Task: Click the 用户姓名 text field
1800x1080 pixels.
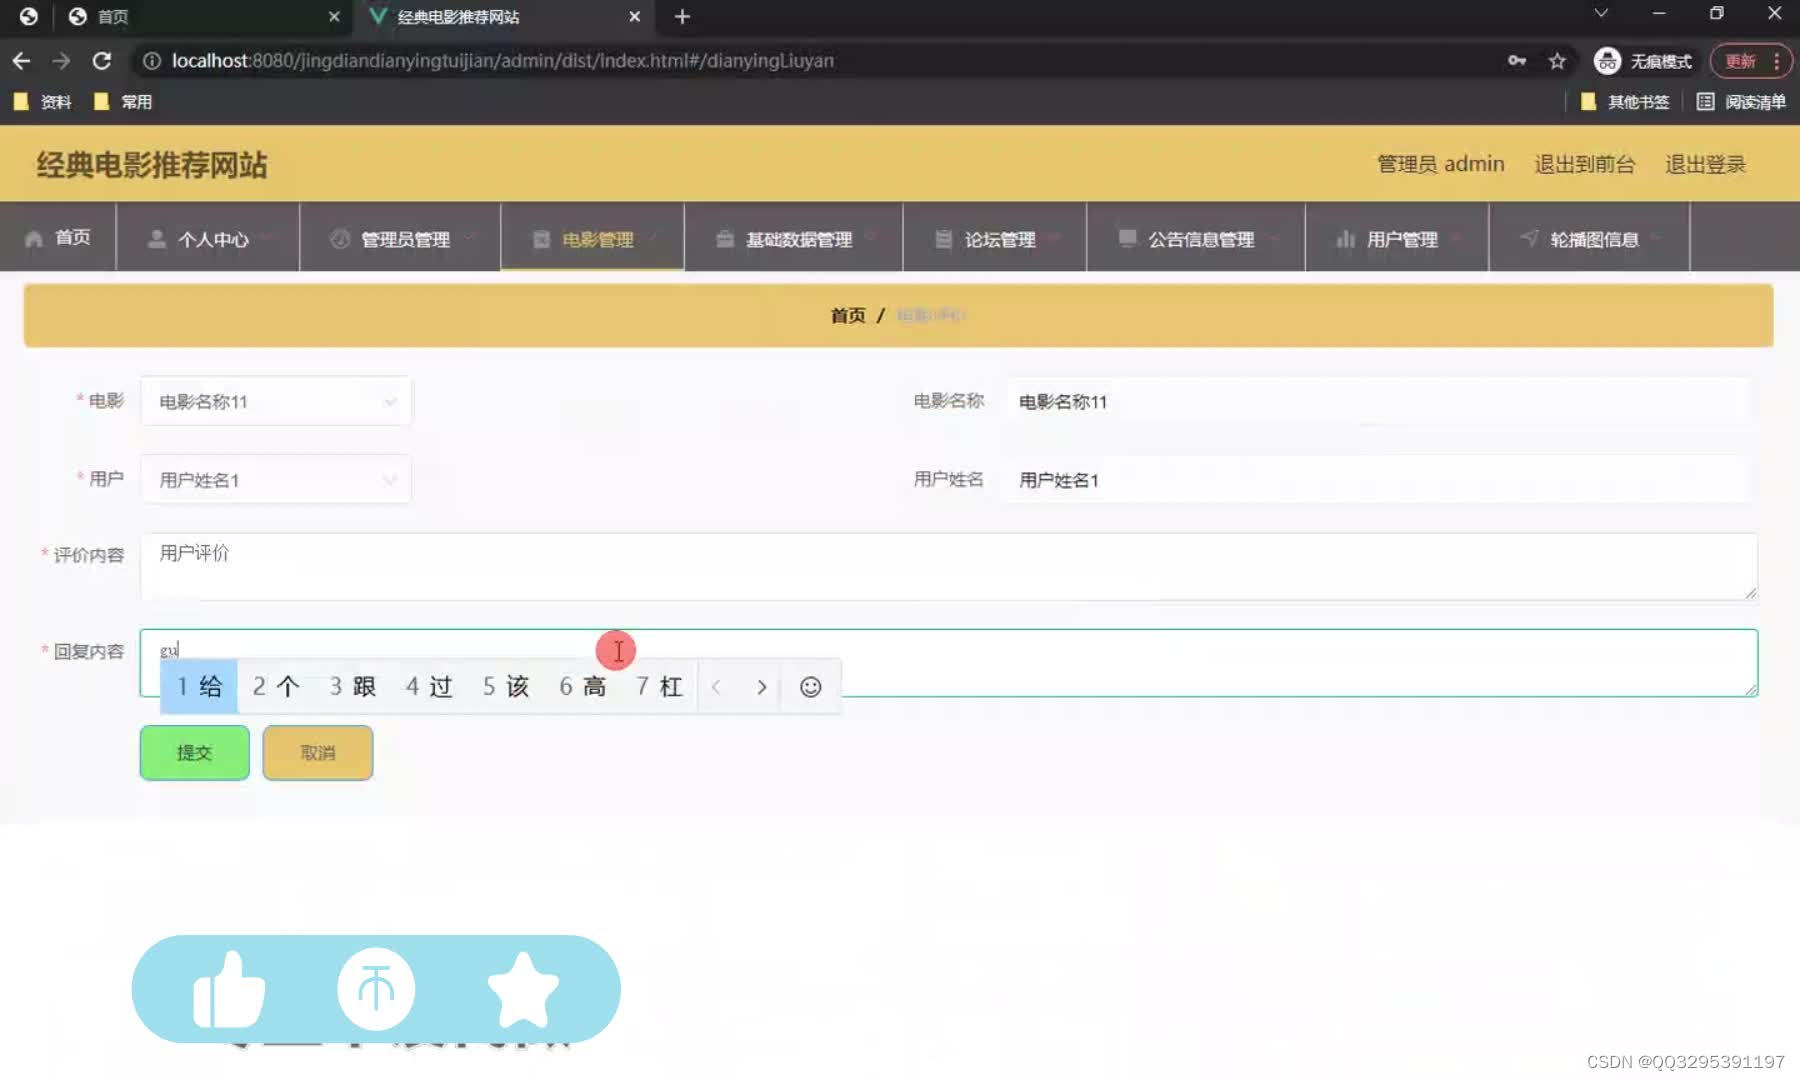Action: pyautogui.click(x=1376, y=480)
